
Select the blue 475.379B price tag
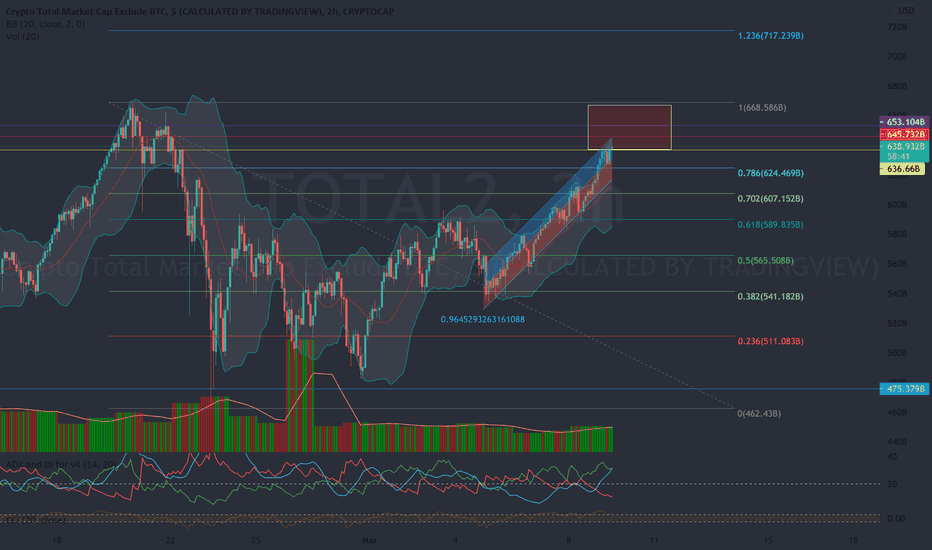pyautogui.click(x=904, y=389)
